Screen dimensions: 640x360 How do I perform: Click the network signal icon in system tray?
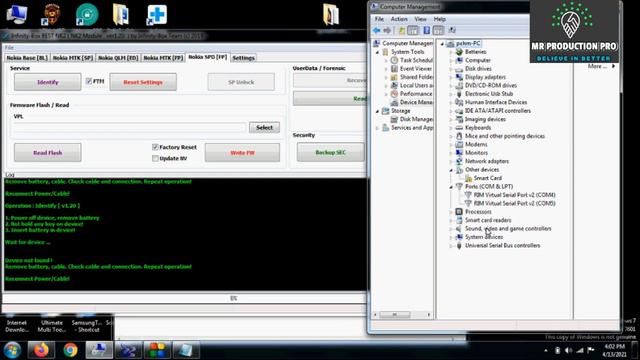point(580,350)
